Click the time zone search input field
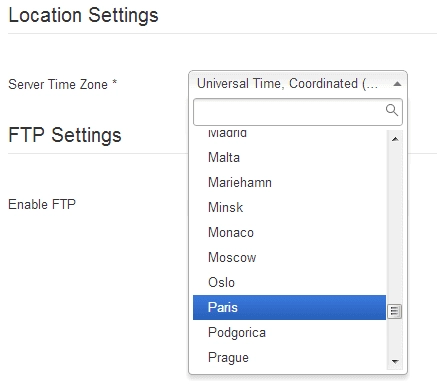The height and width of the screenshot is (390, 437). (298, 112)
